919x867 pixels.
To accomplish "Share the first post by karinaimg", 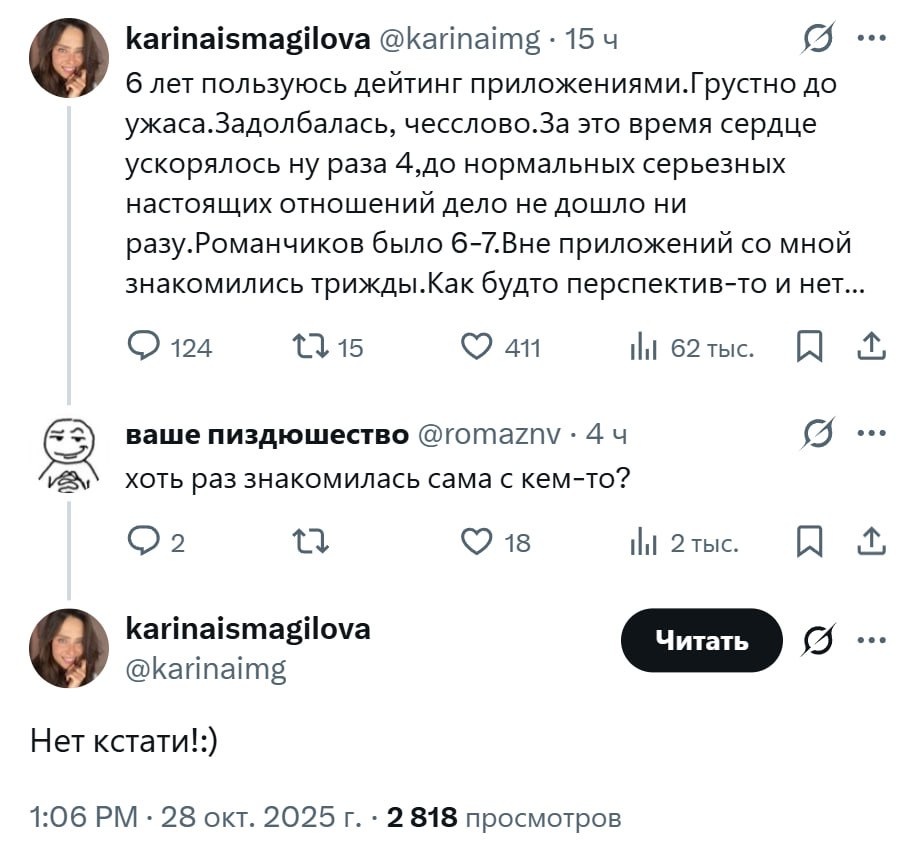I will 871,346.
